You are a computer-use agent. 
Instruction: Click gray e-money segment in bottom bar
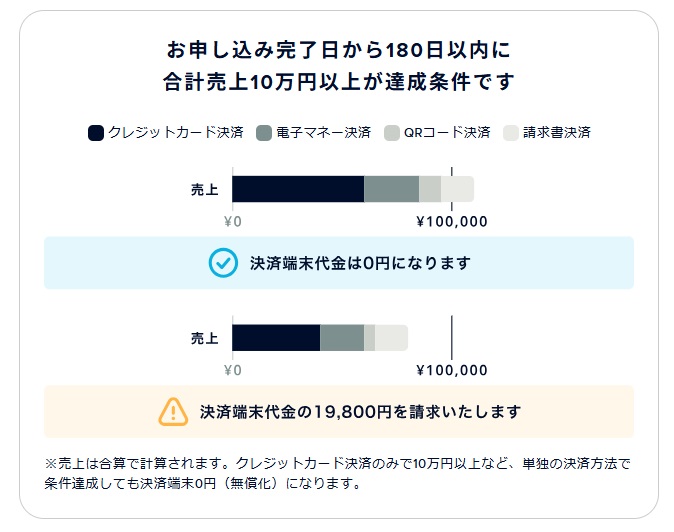(x=342, y=338)
